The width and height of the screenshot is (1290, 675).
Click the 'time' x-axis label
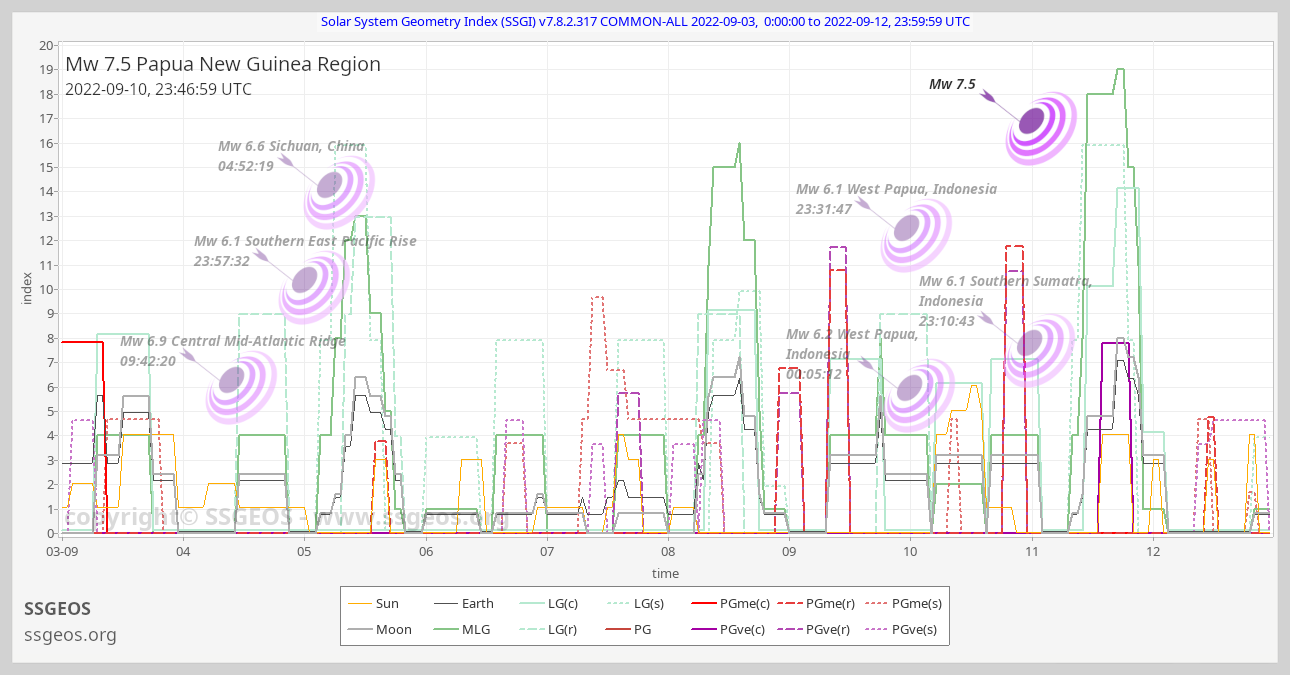coord(665,573)
